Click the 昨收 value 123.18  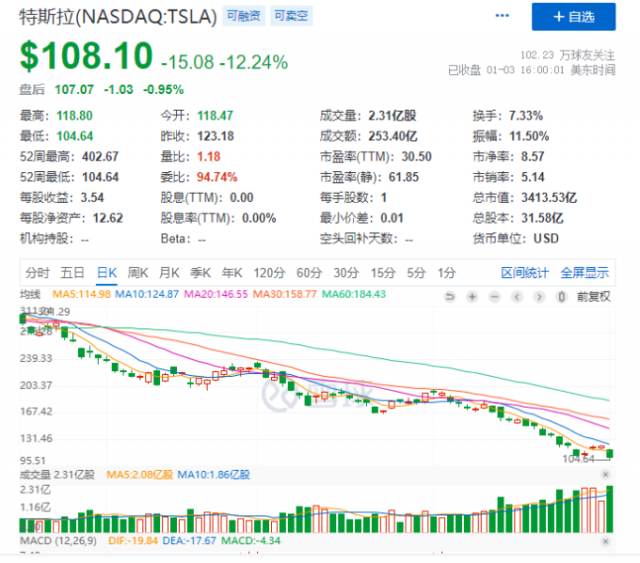(216, 136)
